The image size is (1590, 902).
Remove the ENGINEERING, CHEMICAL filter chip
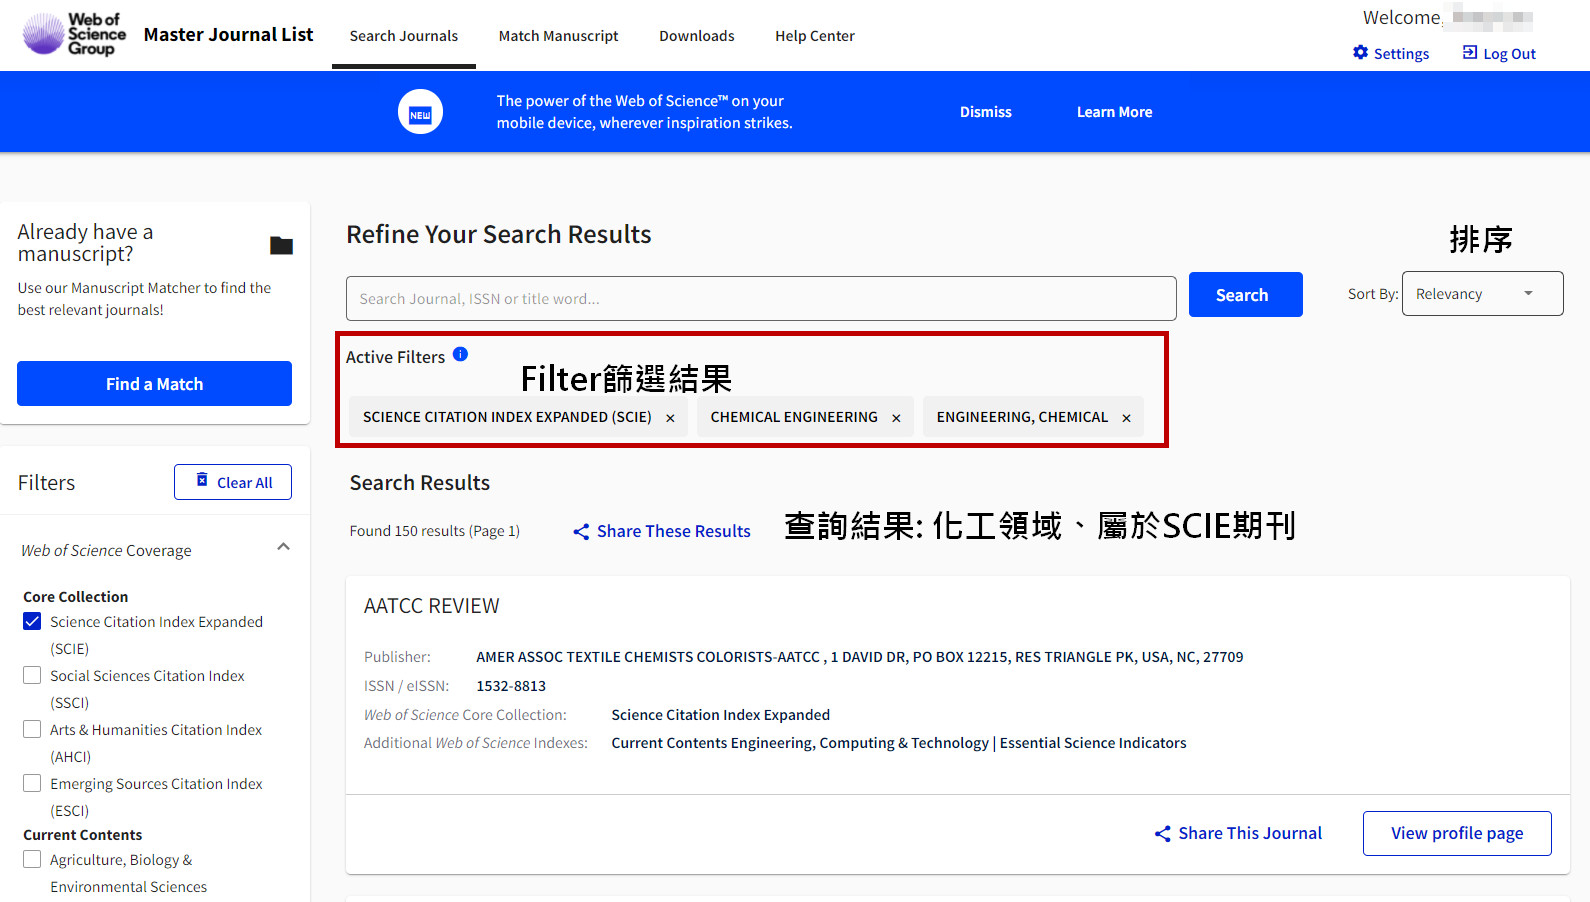tap(1126, 418)
